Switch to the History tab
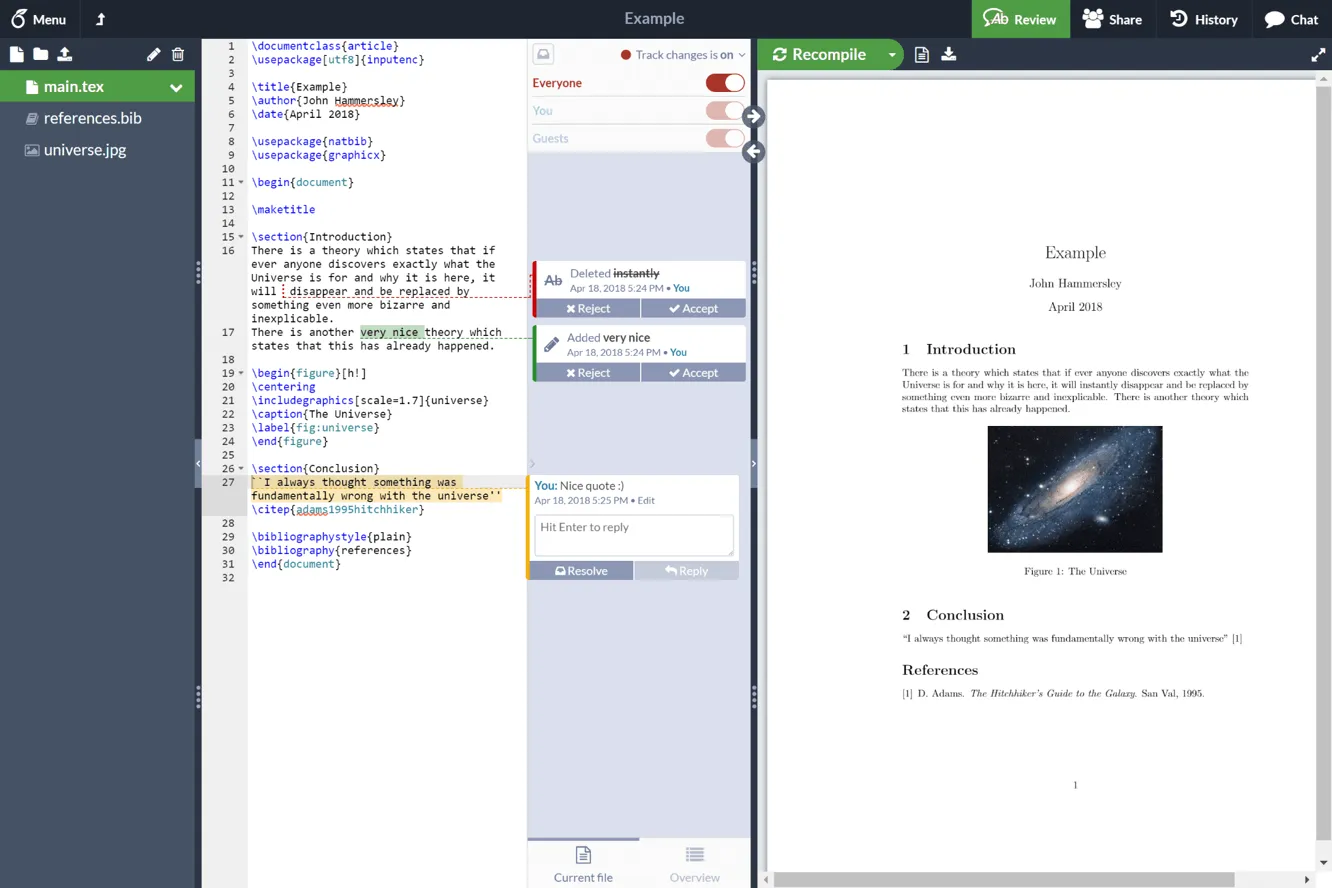This screenshot has width=1332, height=888. point(1204,19)
